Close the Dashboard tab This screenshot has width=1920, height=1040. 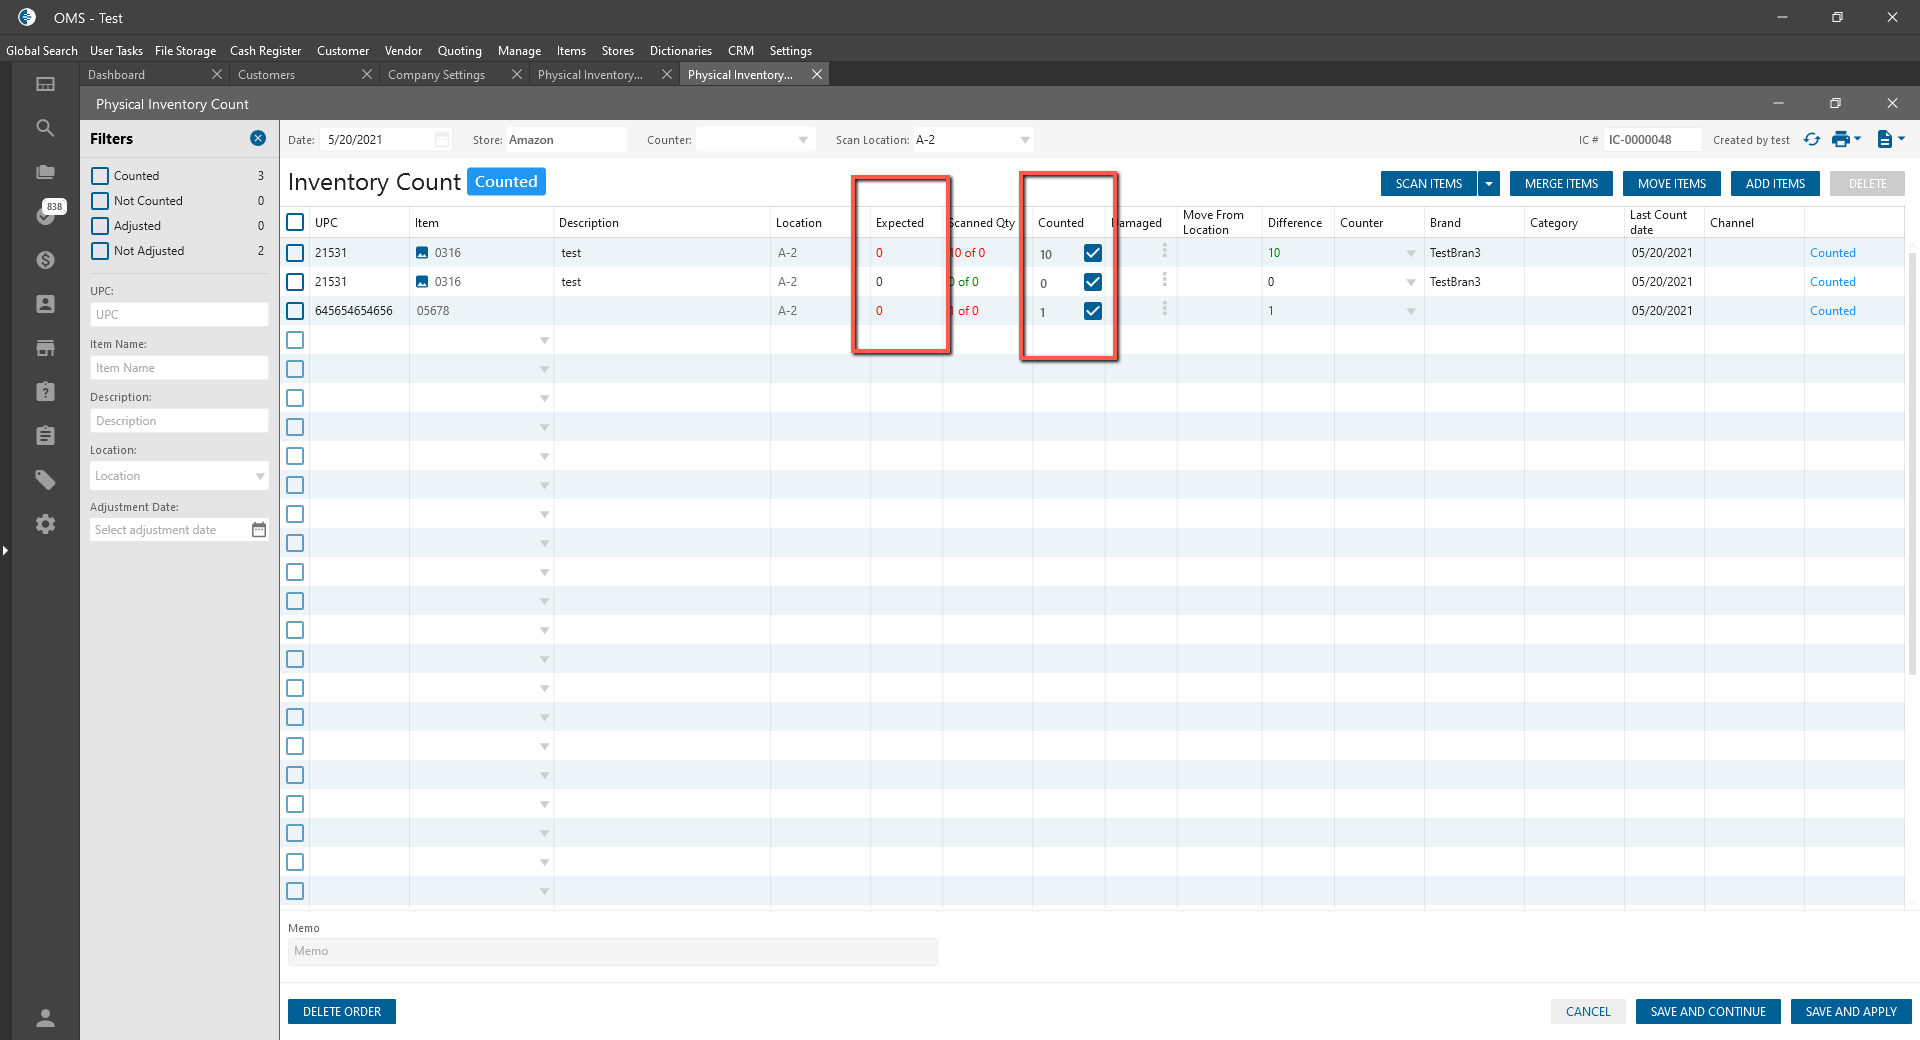[x=216, y=74]
